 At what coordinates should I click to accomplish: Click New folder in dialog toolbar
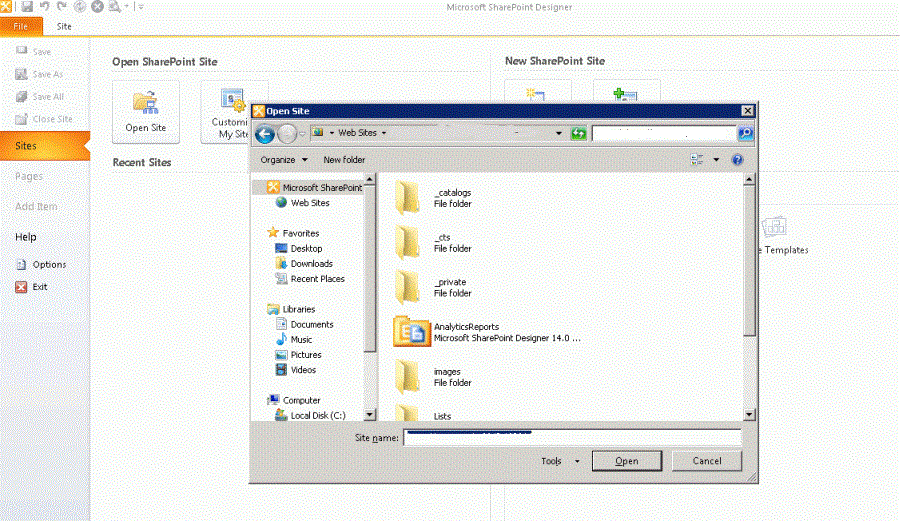tap(344, 160)
